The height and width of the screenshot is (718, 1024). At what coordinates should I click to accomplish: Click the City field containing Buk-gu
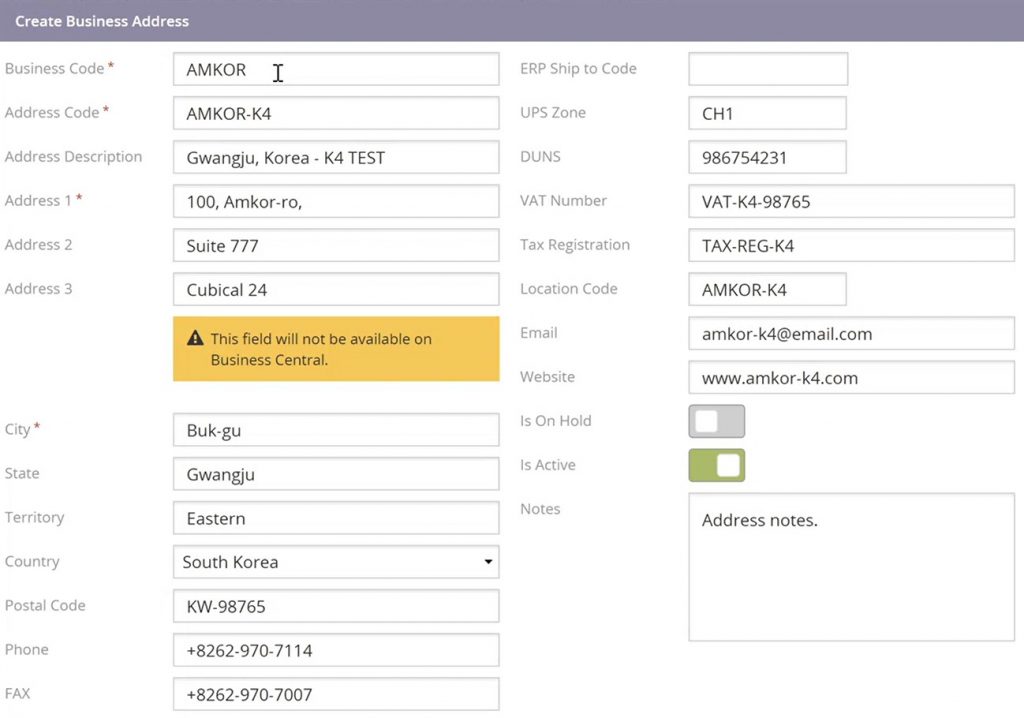point(336,430)
